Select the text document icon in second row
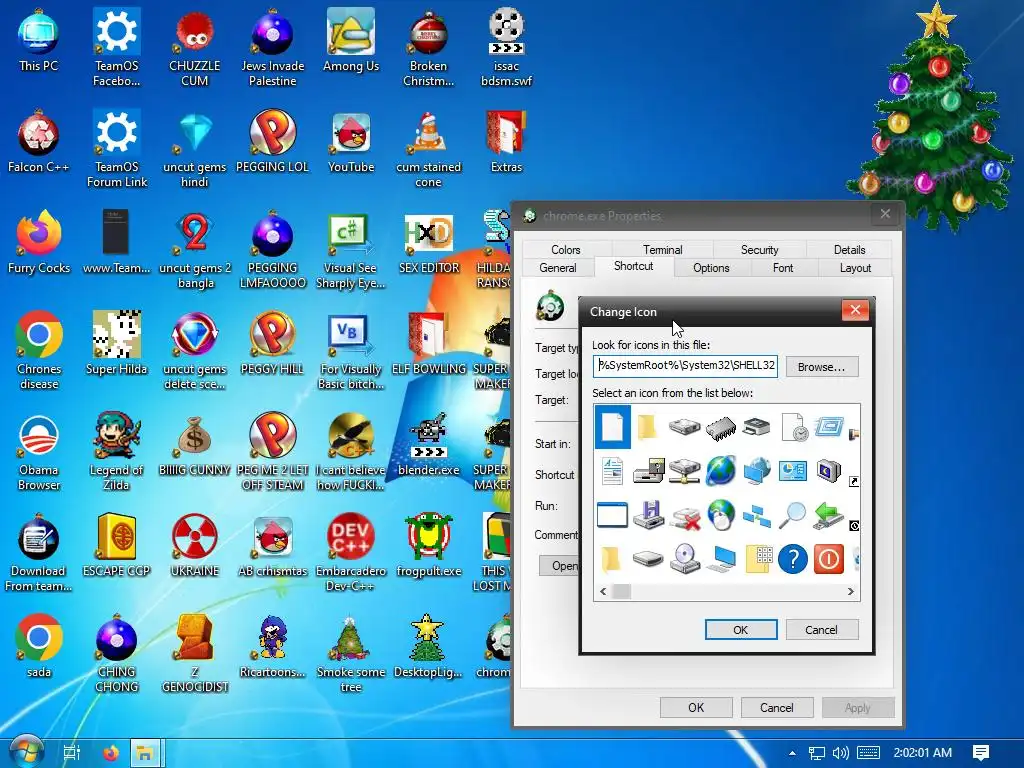 [x=612, y=472]
